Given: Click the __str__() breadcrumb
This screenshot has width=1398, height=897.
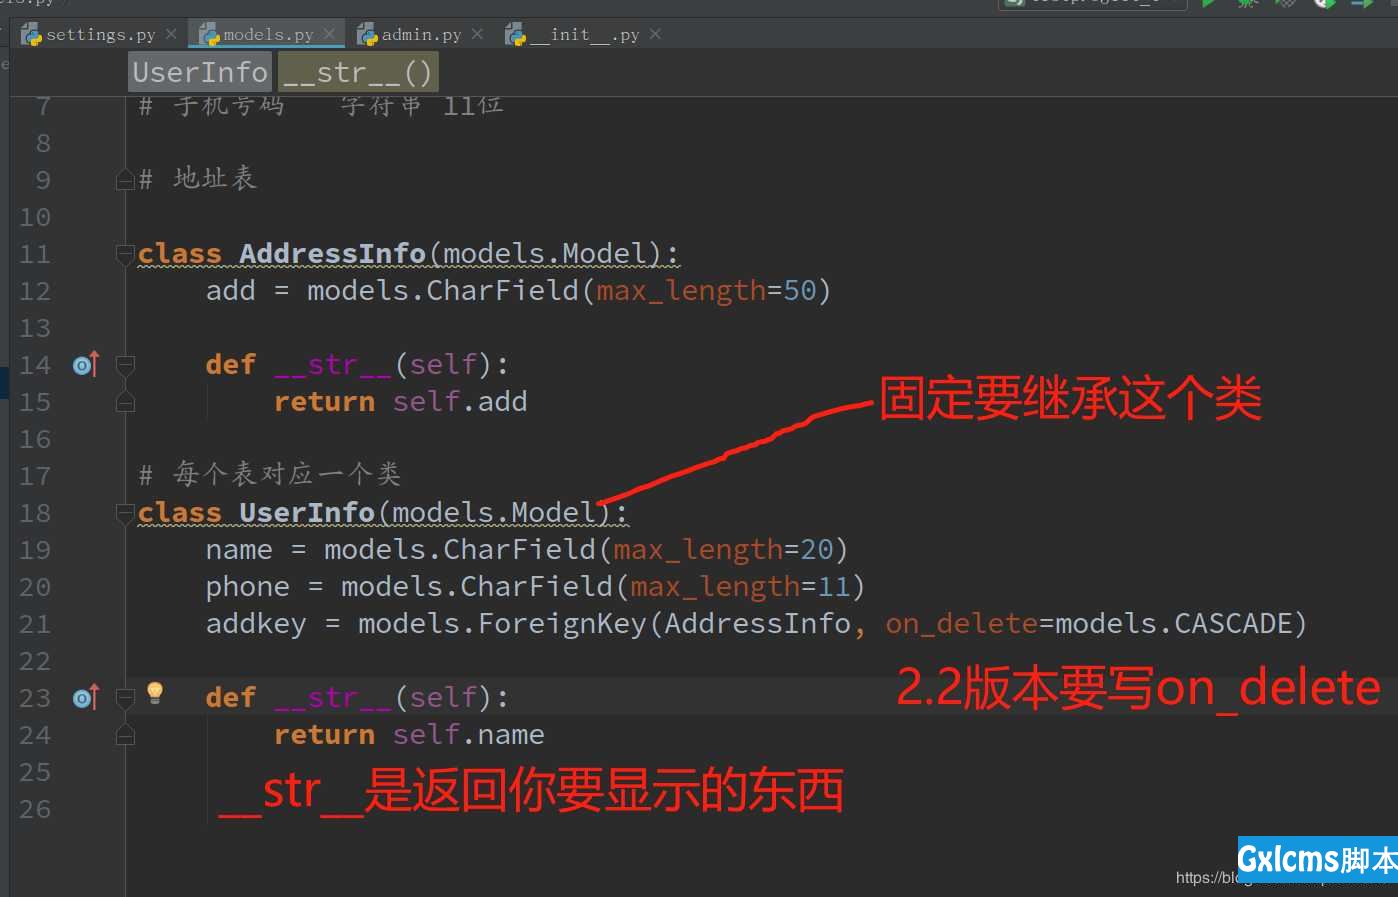Looking at the screenshot, I should pos(358,72).
